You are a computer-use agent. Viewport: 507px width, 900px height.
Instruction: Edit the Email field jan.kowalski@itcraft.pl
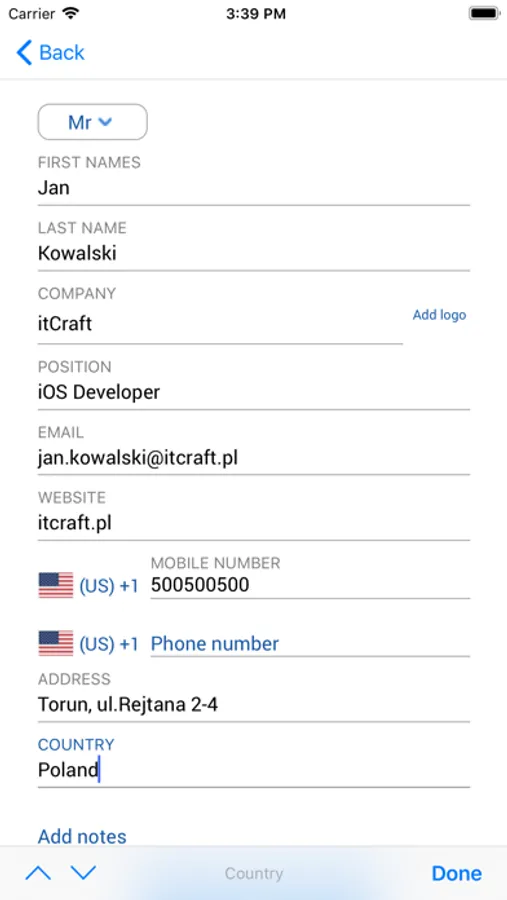click(x=254, y=458)
